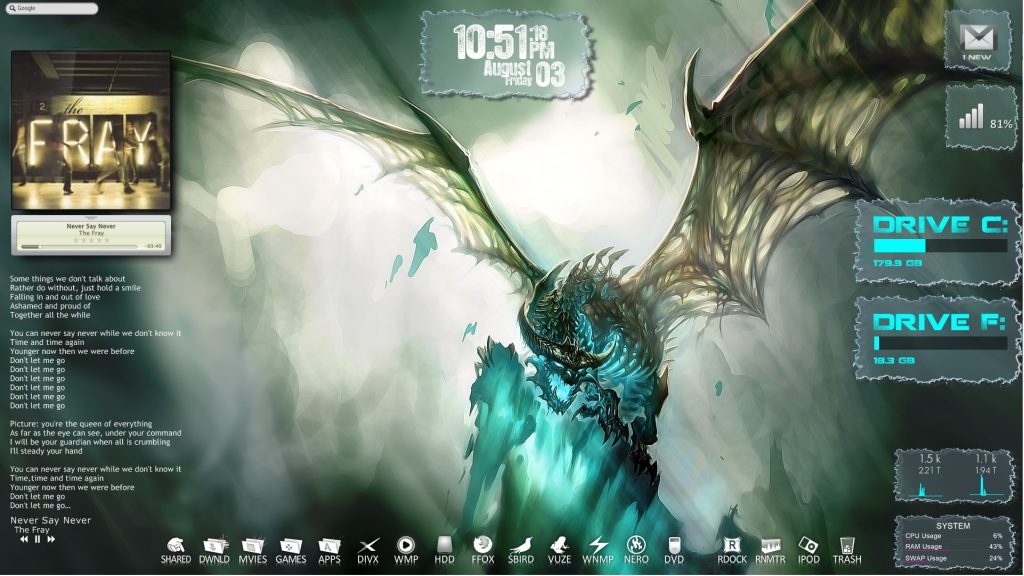The image size is (1024, 576).
Task: Open the DVD drive icon
Action: coord(674,551)
